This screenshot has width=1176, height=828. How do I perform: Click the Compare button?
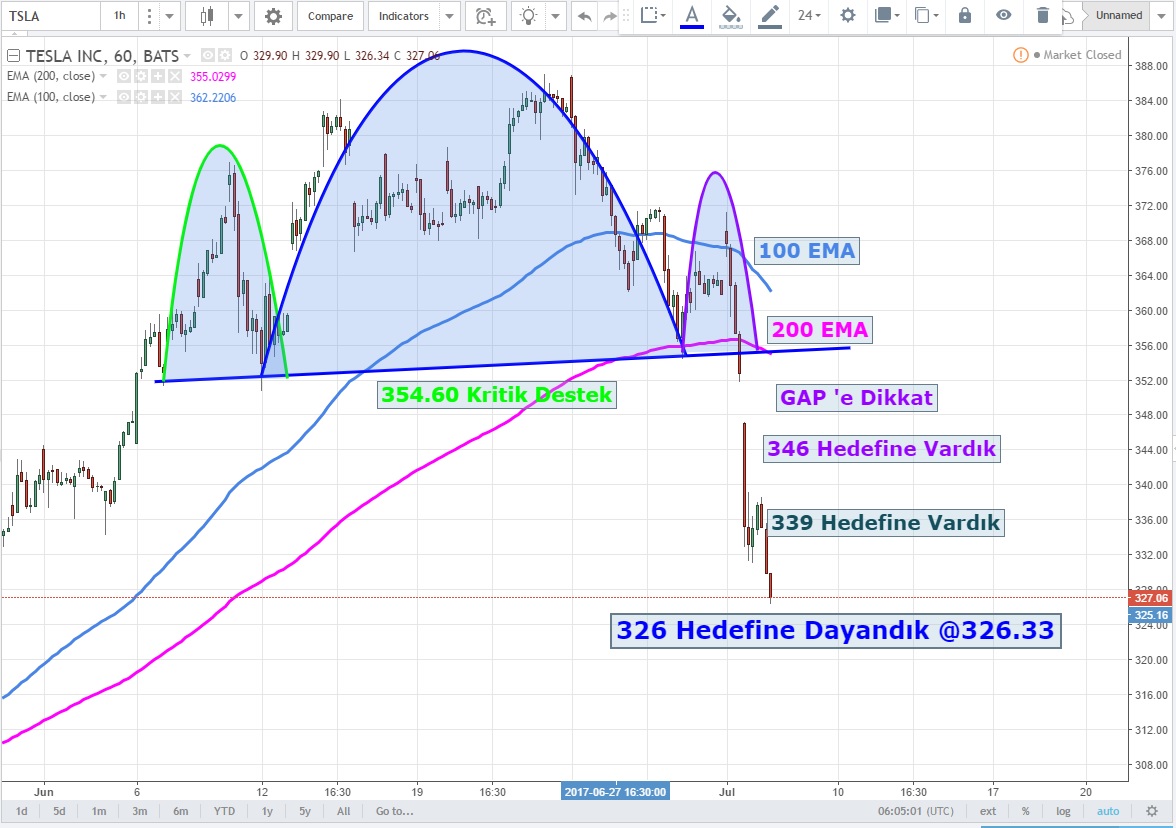coord(330,16)
